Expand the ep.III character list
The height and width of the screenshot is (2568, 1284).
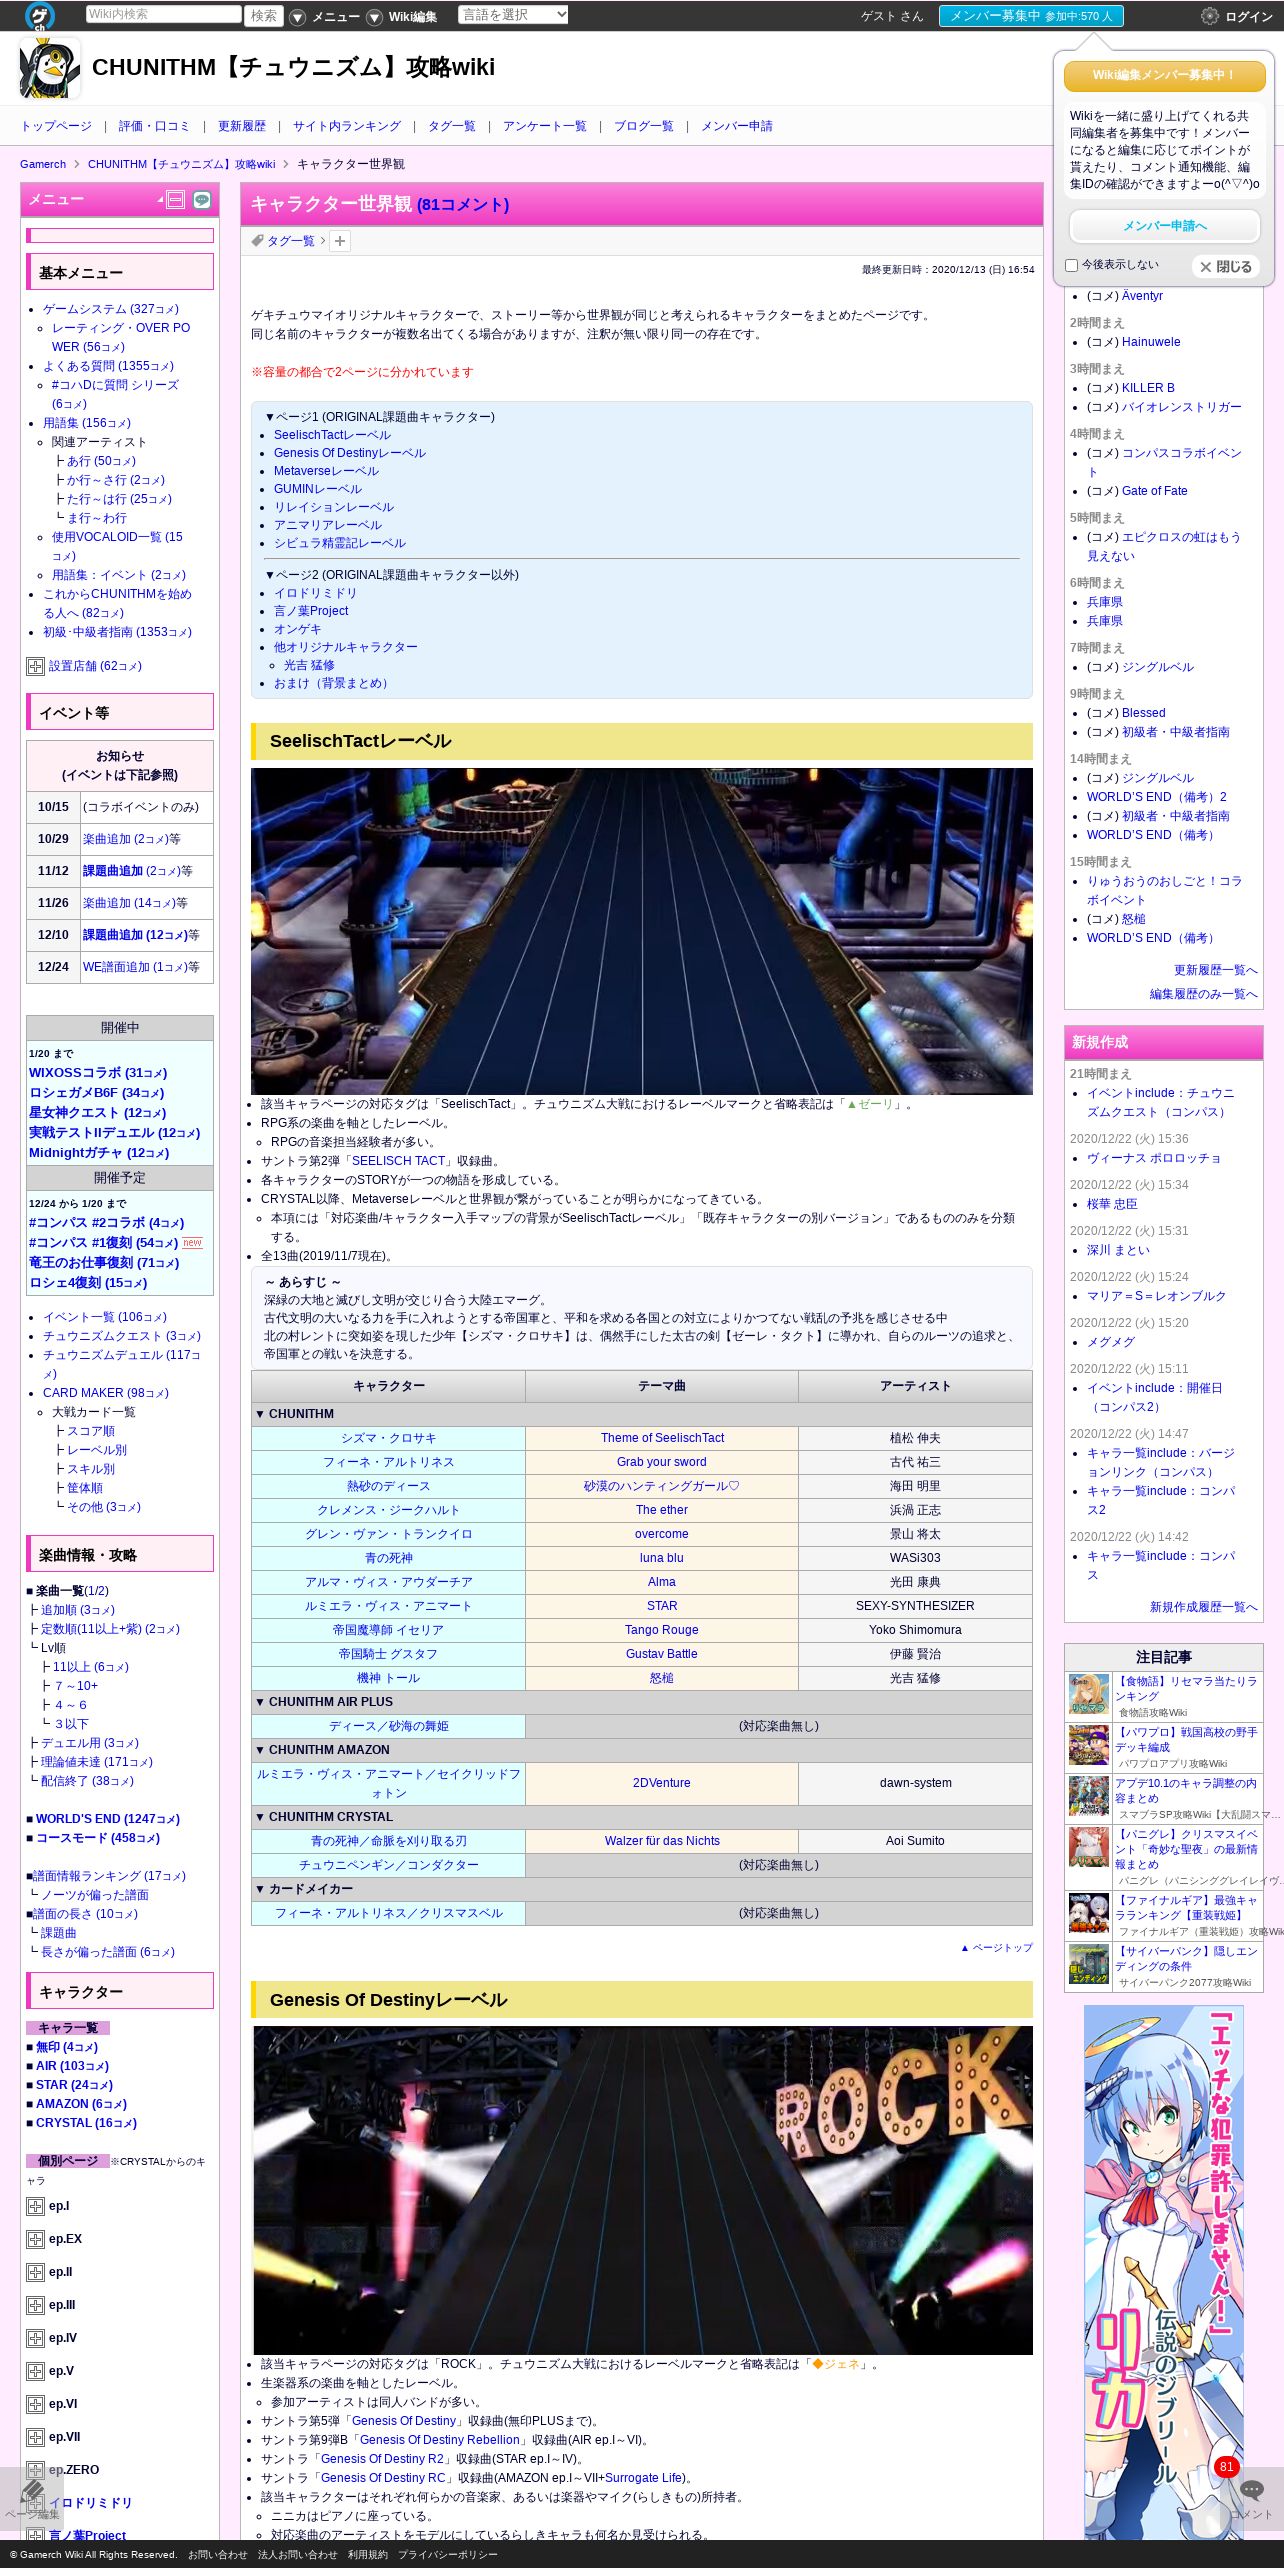[35, 2305]
